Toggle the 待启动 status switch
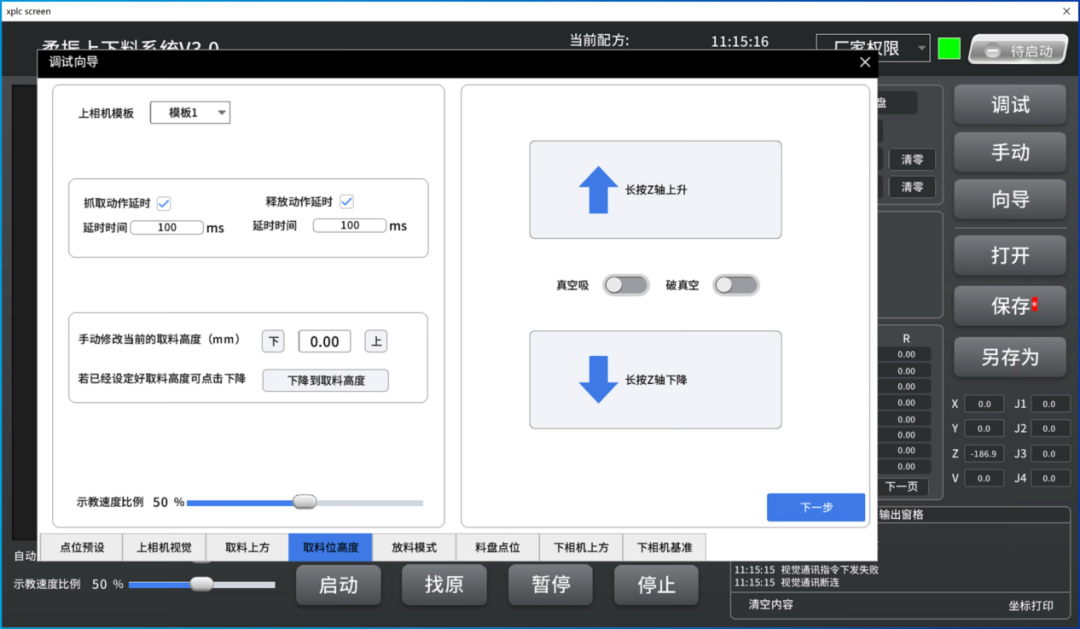This screenshot has height=629, width=1080. pos(1018,50)
